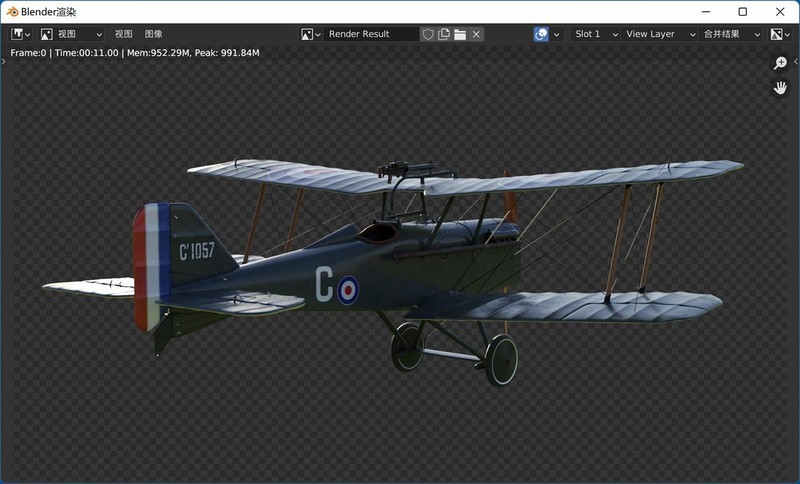This screenshot has width=800, height=484.
Task: Open the 视图 menu
Action: (123, 34)
